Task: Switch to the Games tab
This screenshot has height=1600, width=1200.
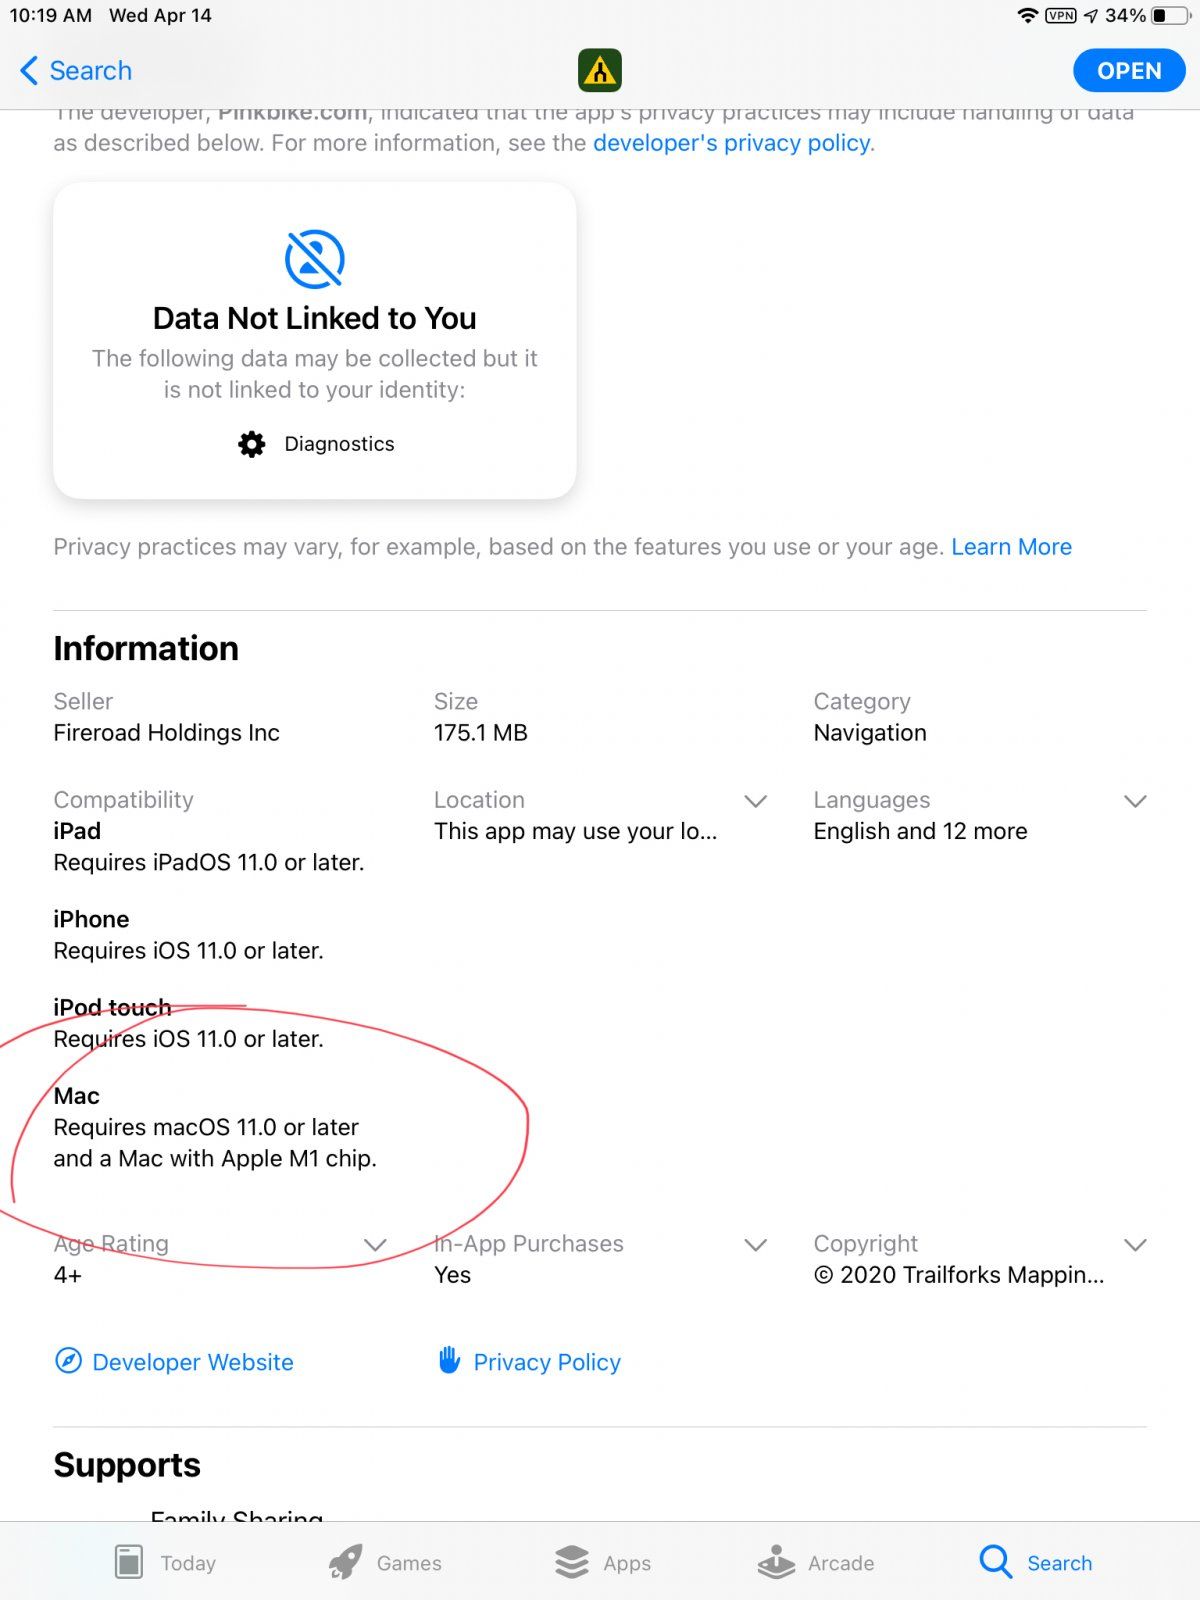Action: click(385, 1562)
